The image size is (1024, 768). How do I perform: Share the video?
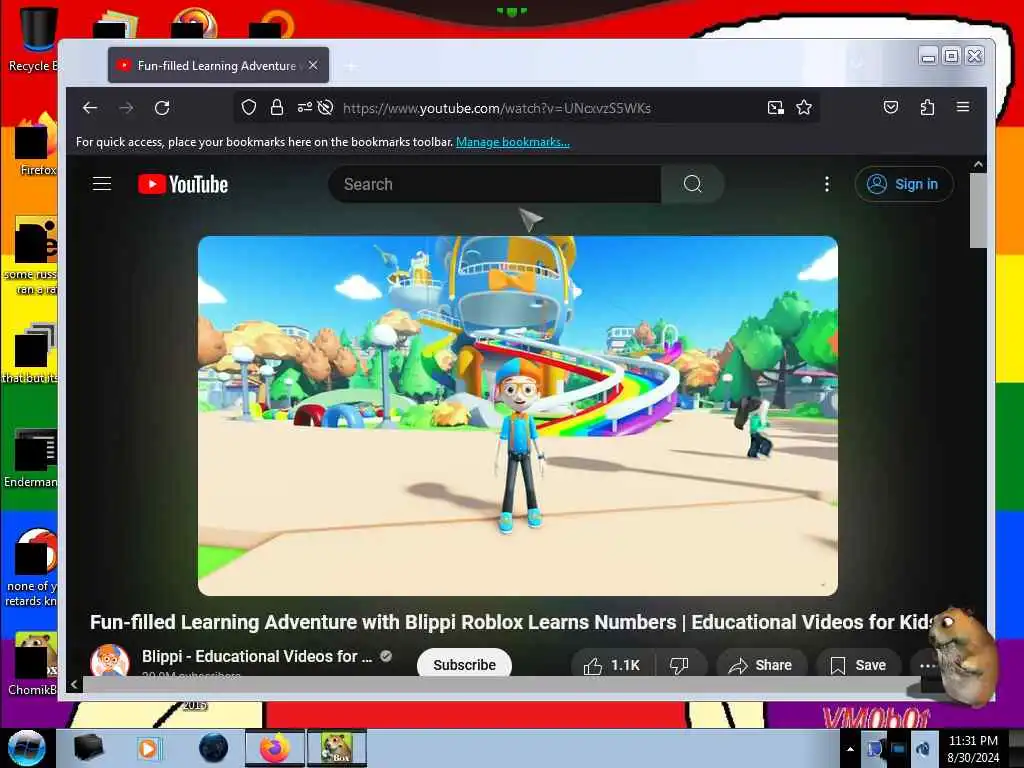click(x=761, y=665)
